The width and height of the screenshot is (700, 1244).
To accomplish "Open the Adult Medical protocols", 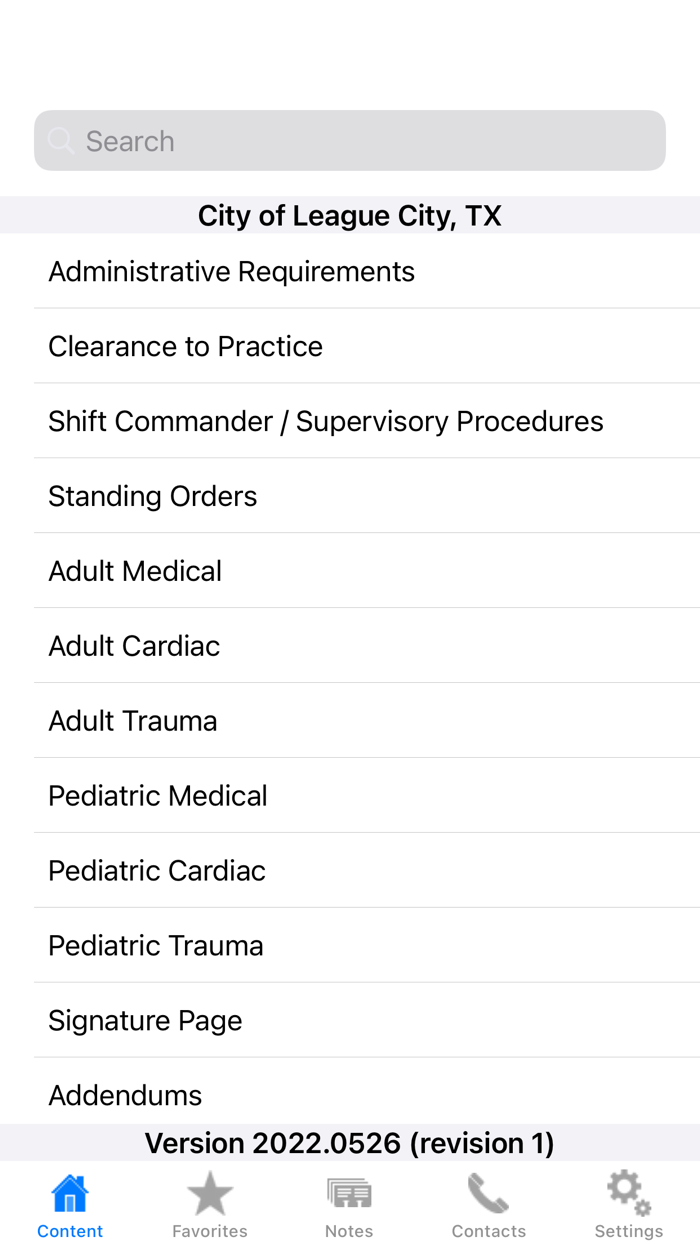I will click(135, 572).
